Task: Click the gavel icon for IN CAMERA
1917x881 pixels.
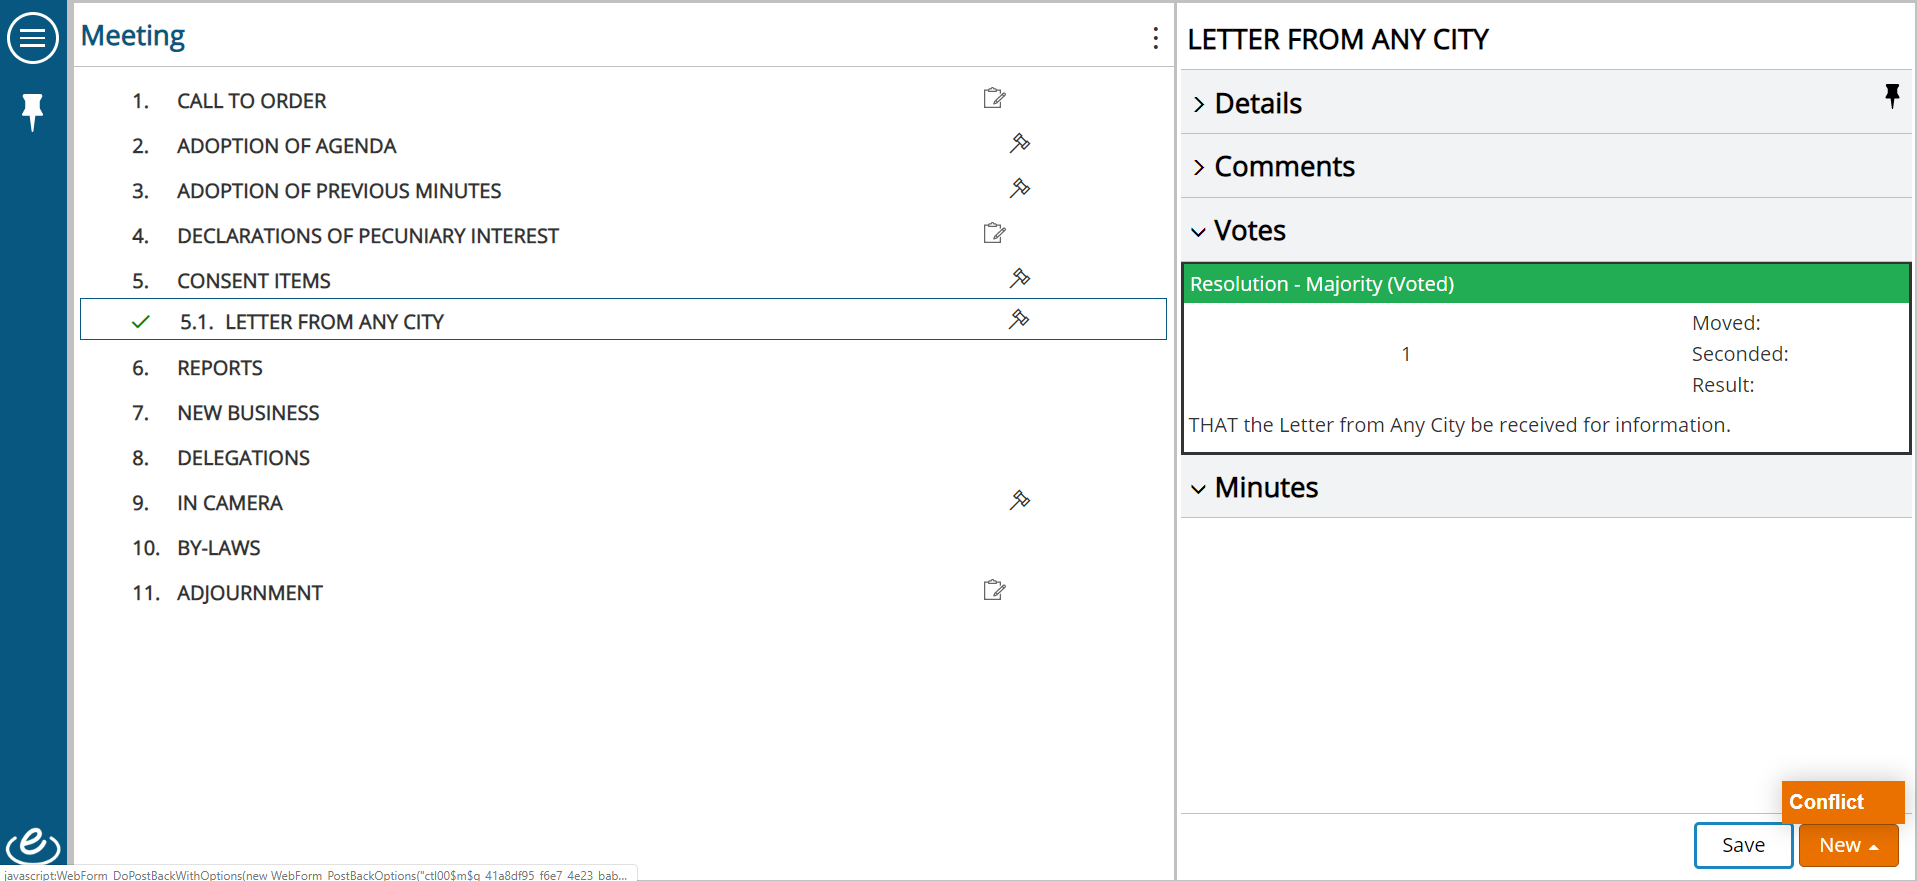Action: coord(1019,500)
